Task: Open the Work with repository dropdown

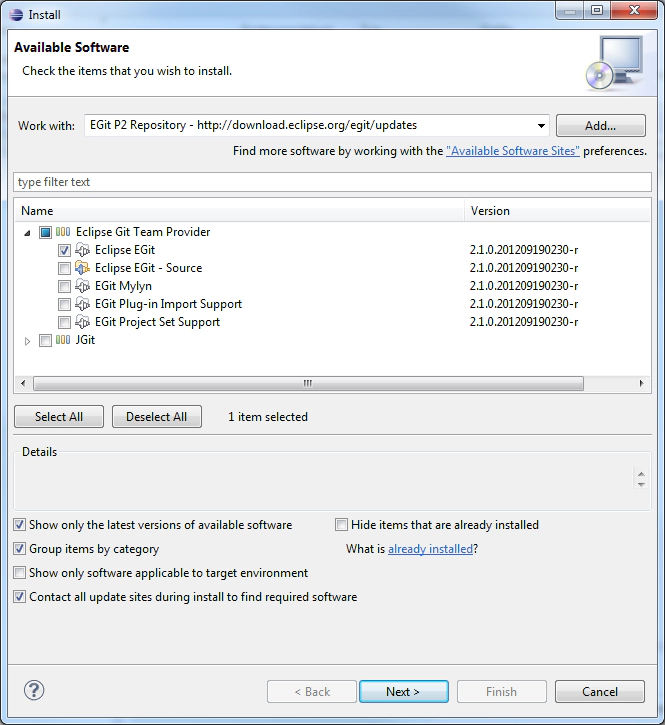Action: coord(541,126)
